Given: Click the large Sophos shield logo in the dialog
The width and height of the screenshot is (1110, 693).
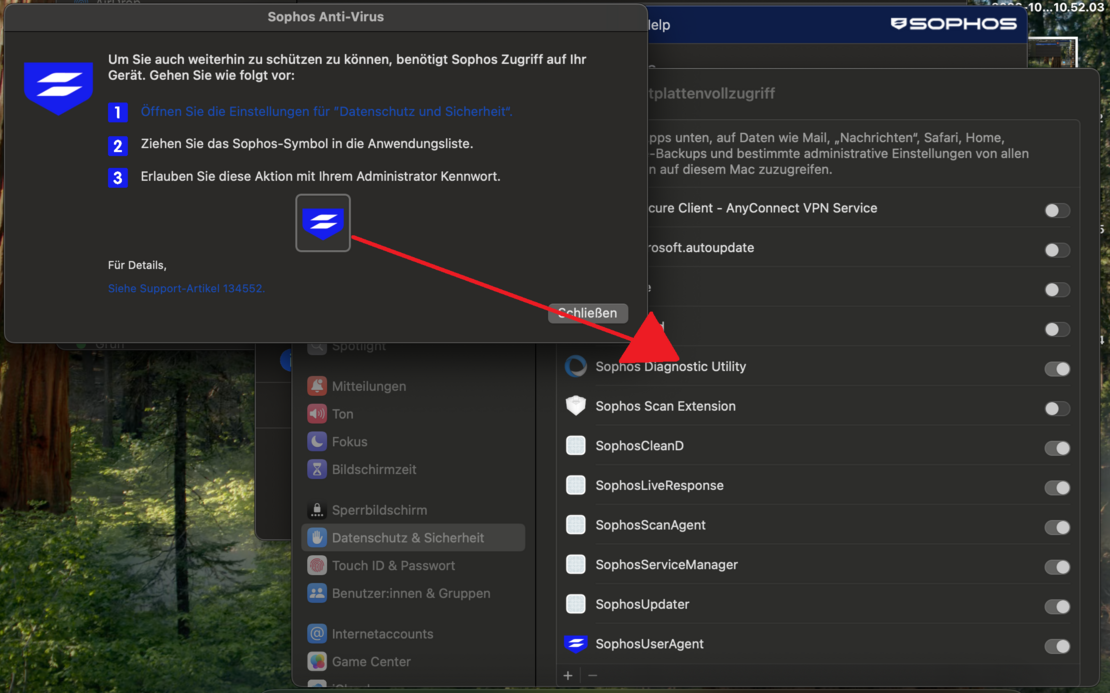Looking at the screenshot, I should (x=59, y=88).
